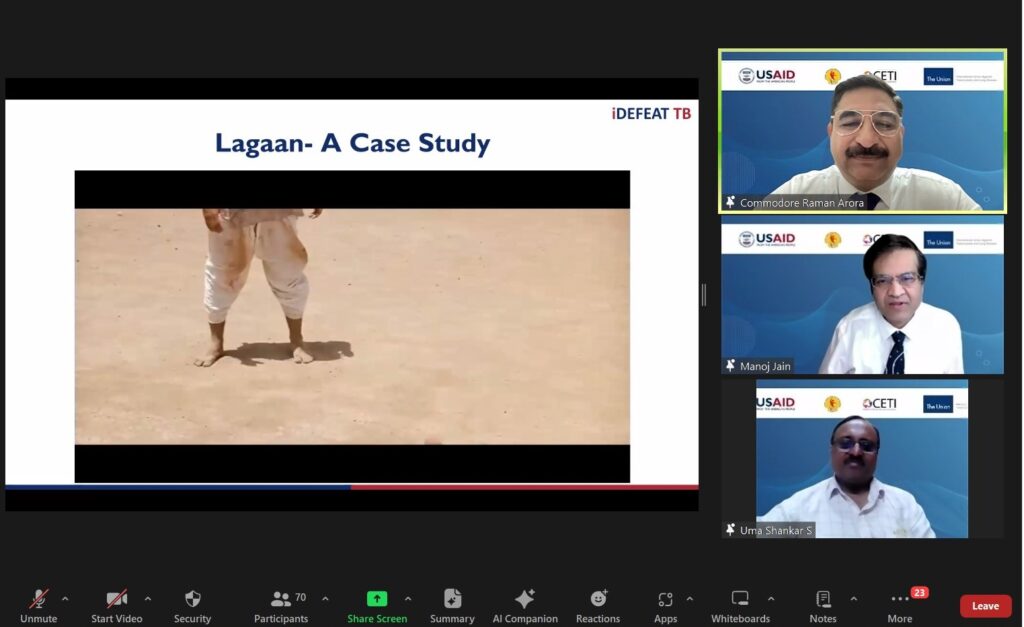This screenshot has width=1024, height=627.
Task: Expand the Participants options arrow
Action: pyautogui.click(x=325, y=599)
